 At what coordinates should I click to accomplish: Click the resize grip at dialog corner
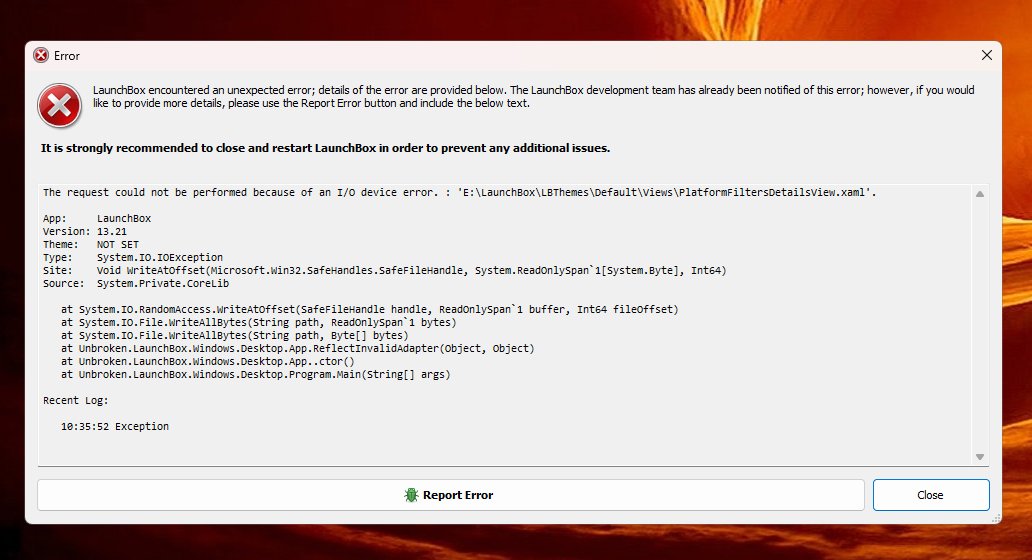[x=996, y=519]
